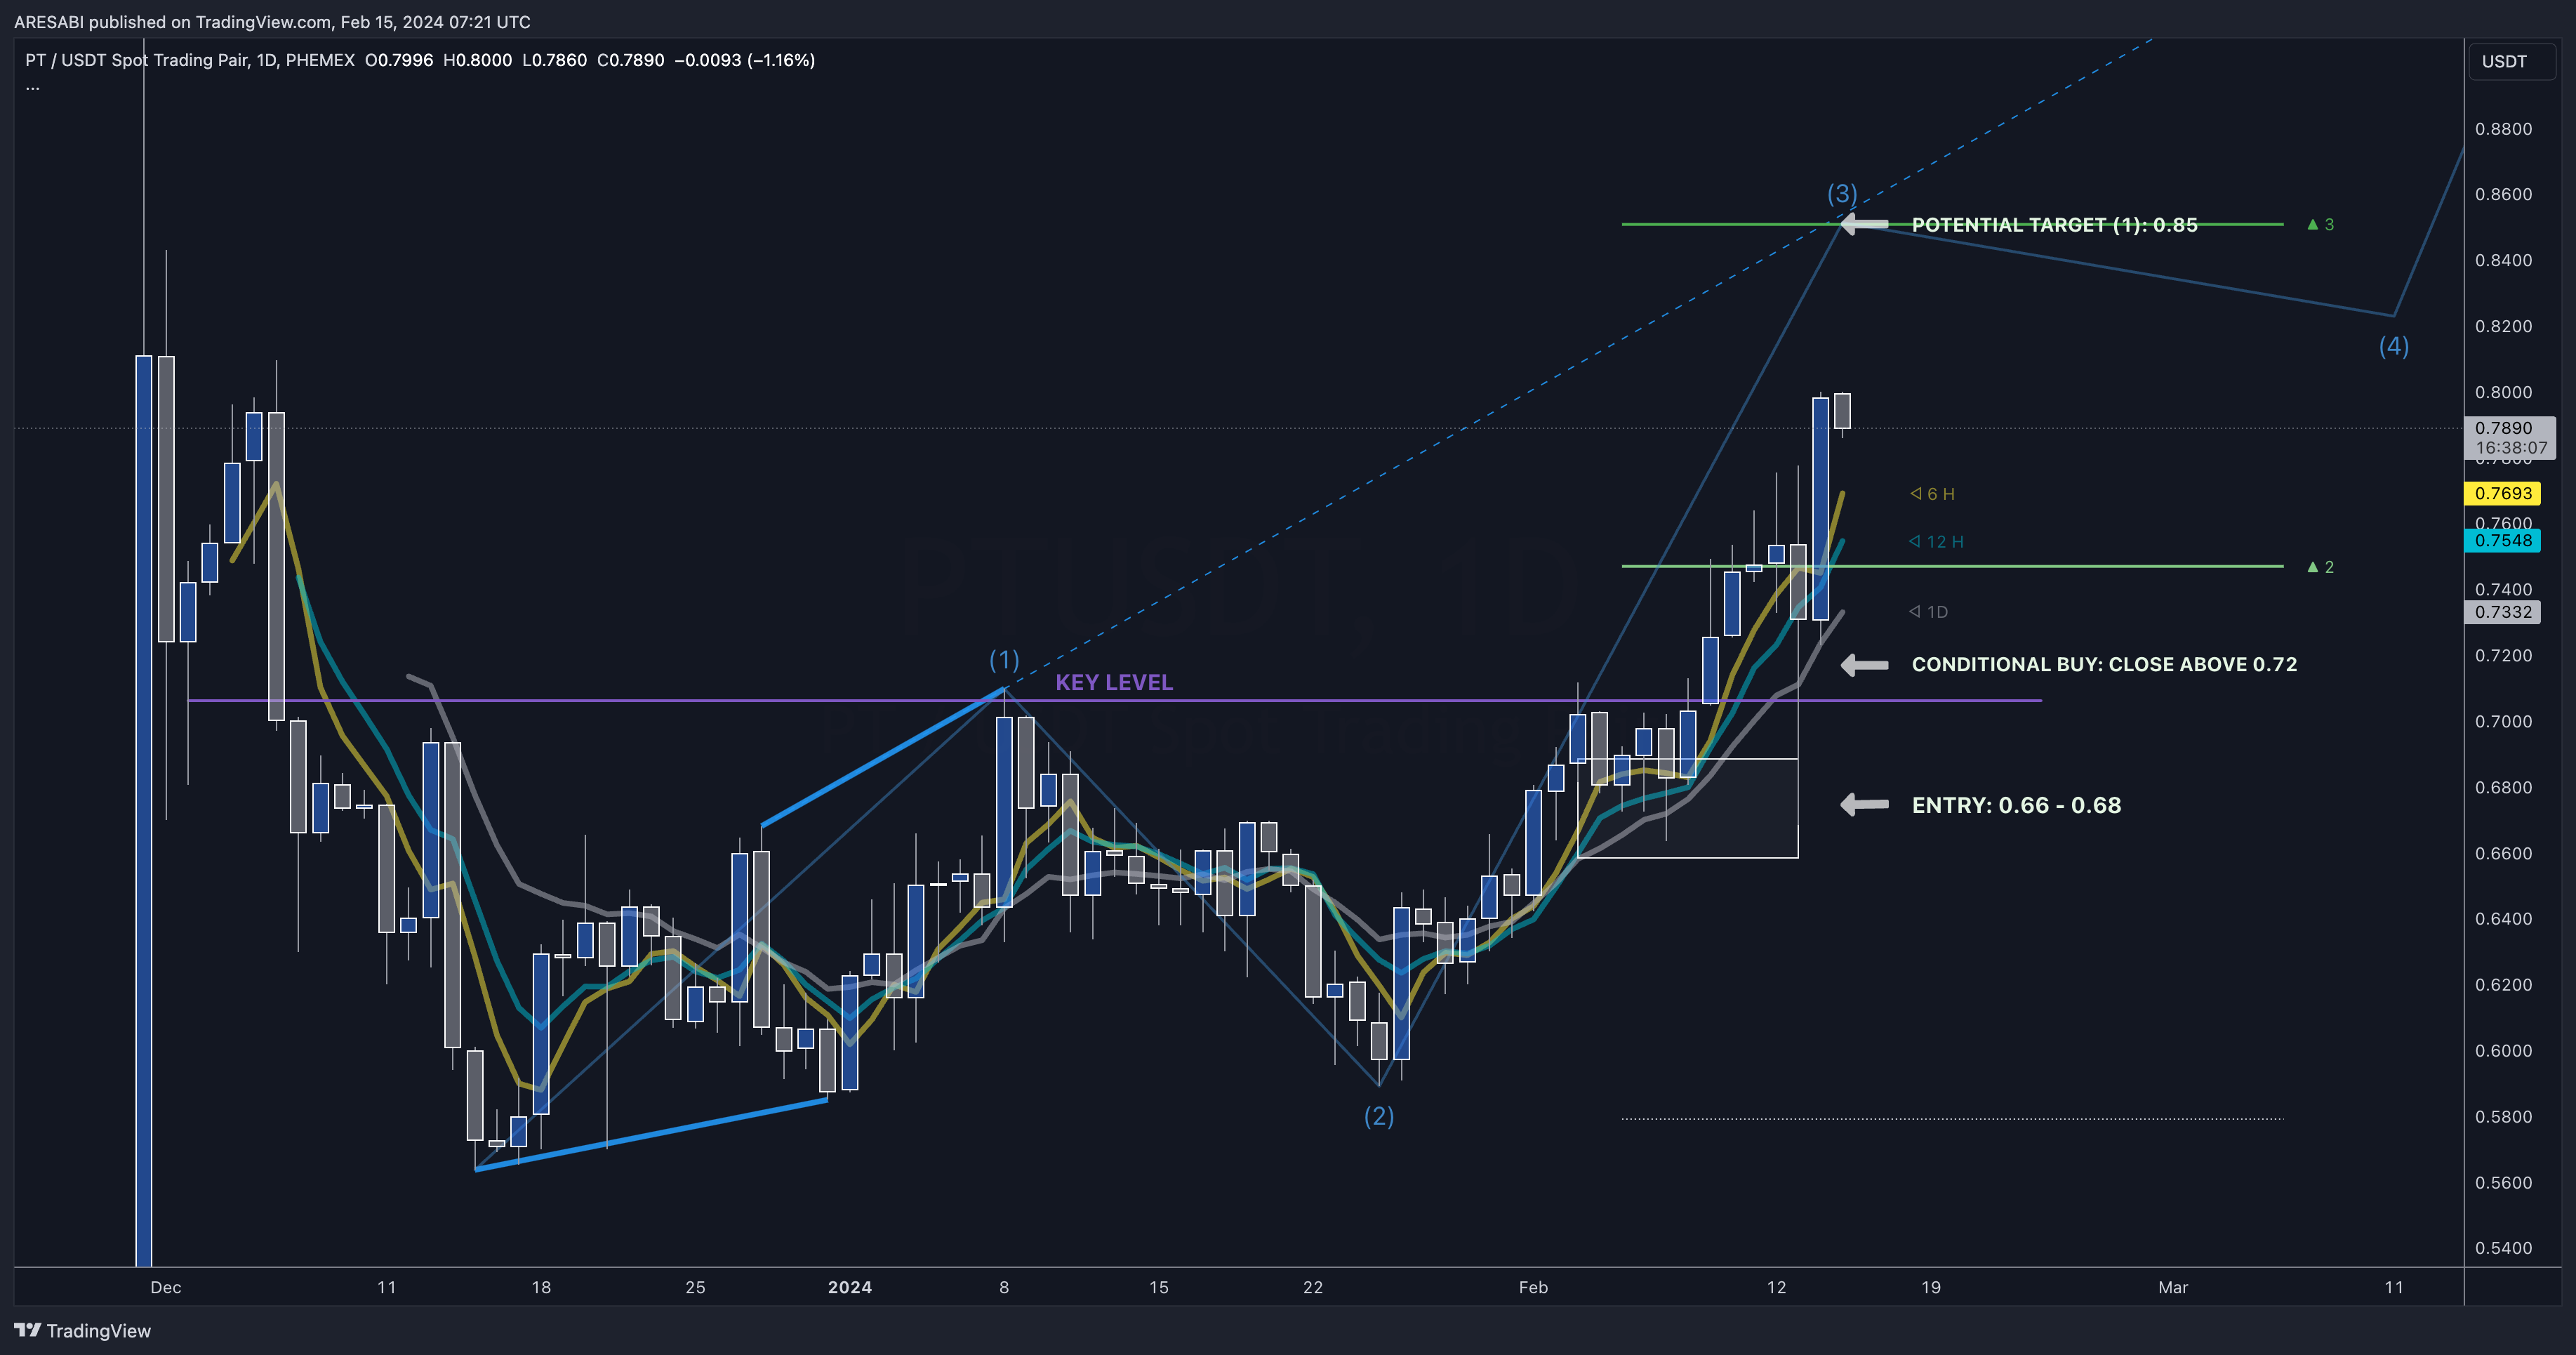Click the 1D moving average label
Screen dimensions: 2576x1355
(x=1928, y=612)
